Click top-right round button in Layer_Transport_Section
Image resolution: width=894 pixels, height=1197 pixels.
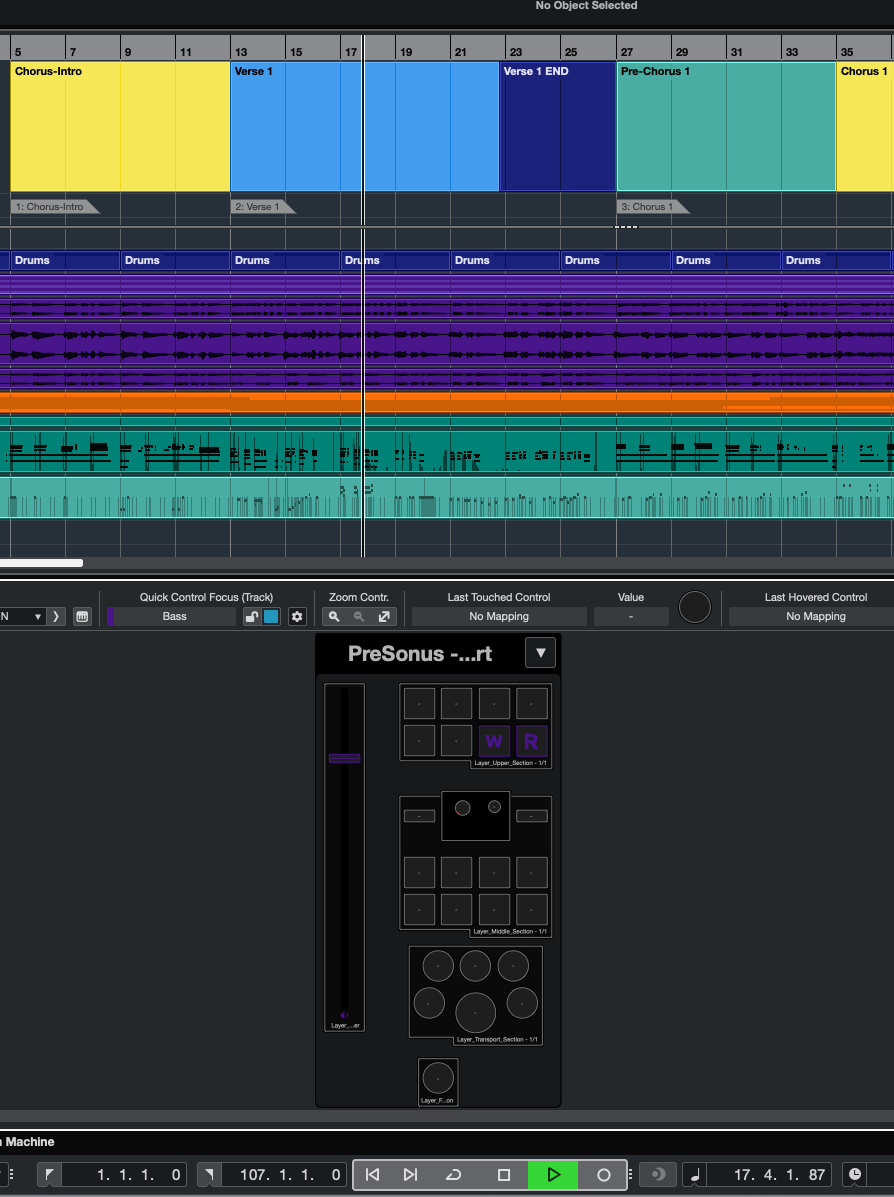click(x=513, y=966)
